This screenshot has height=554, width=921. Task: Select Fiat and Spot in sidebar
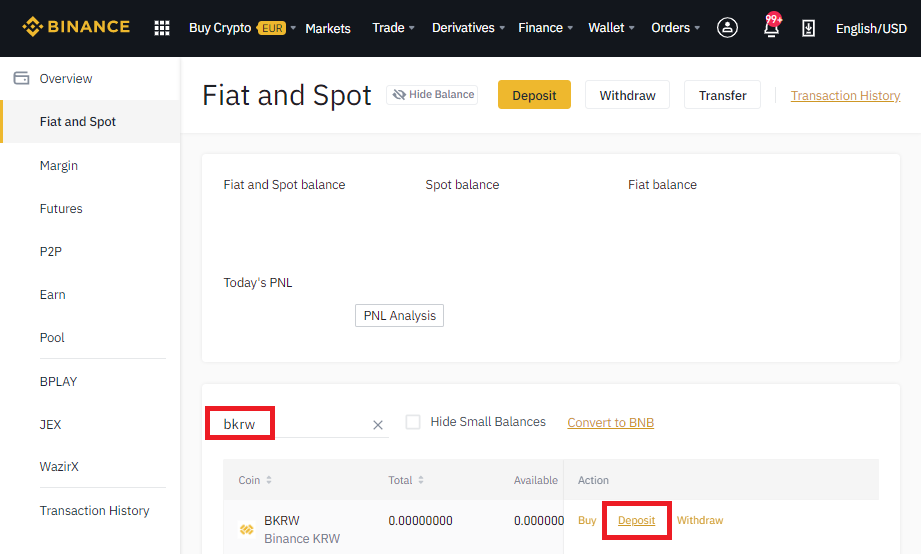[x=90, y=122]
